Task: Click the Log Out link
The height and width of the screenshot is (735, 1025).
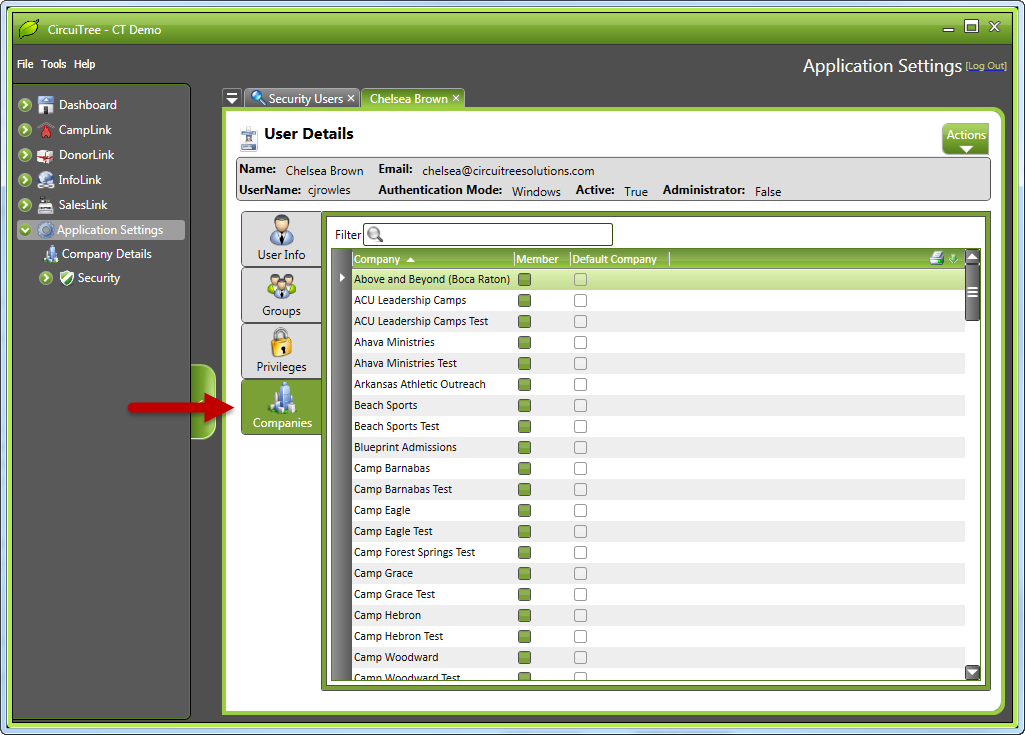Action: (x=985, y=66)
